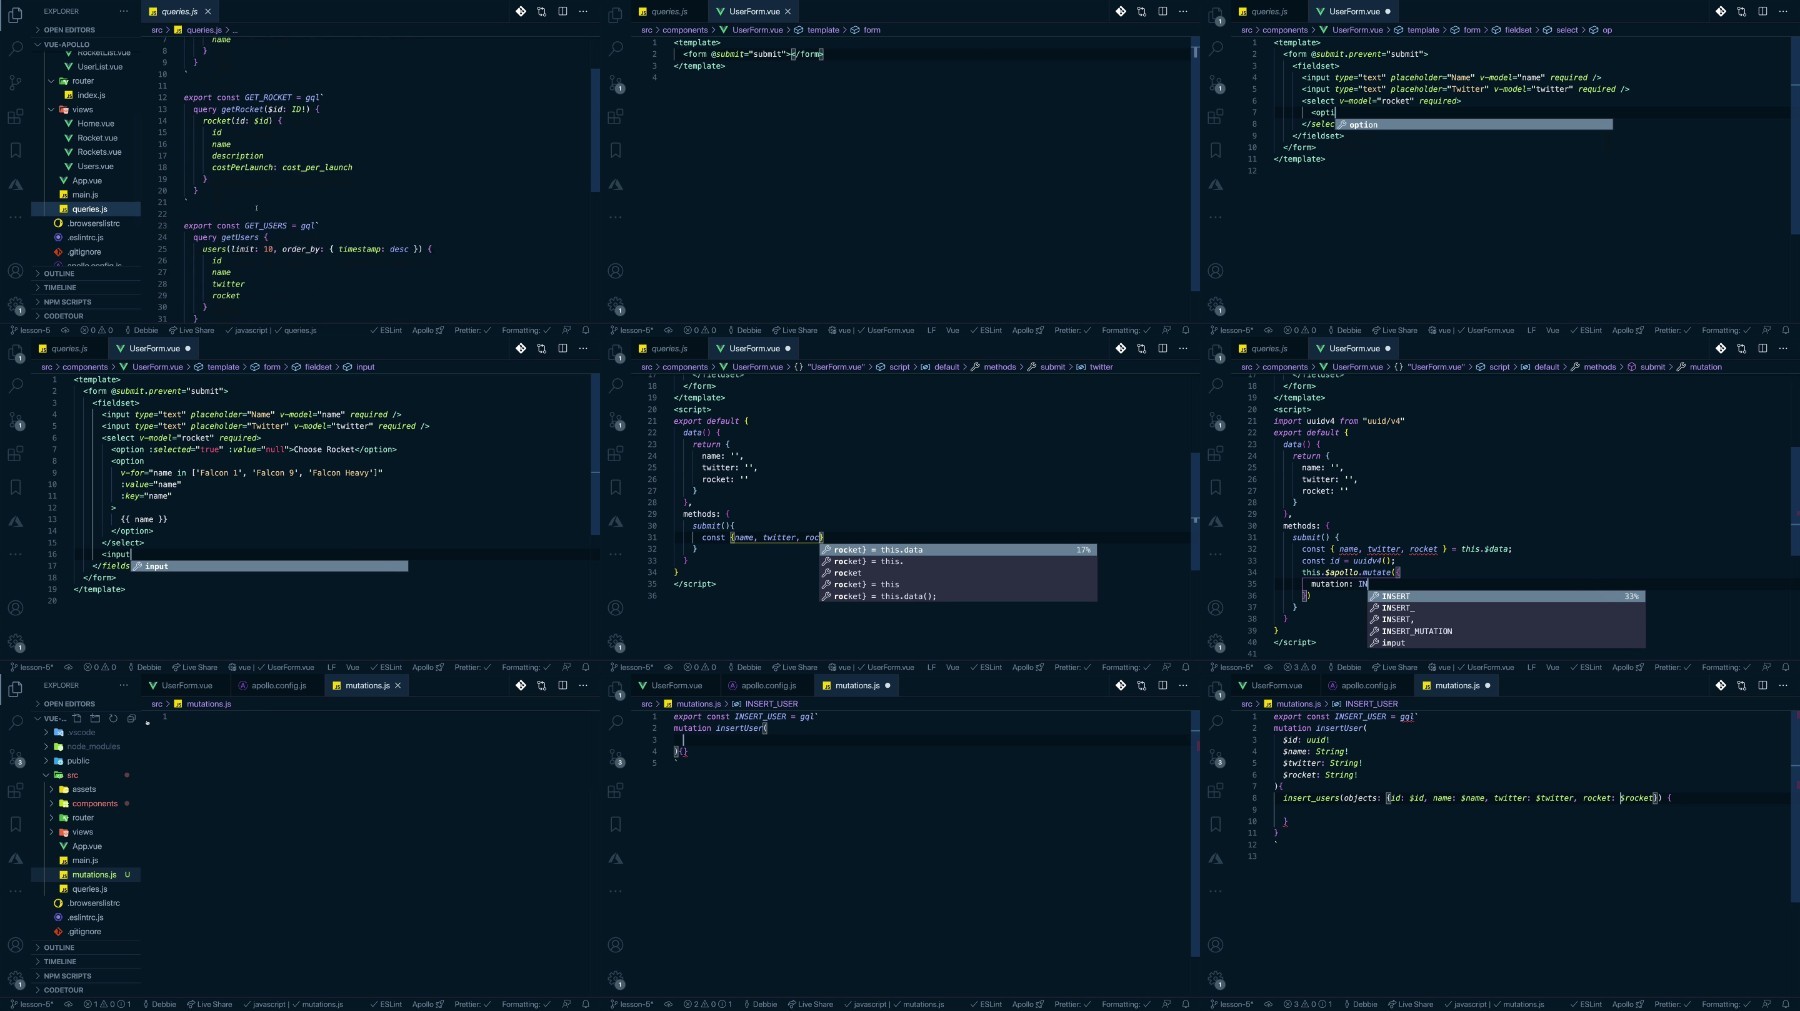This screenshot has height=1011, width=1800.
Task: Click feedback icon in the lesson-5 status bar
Action: [x=566, y=330]
